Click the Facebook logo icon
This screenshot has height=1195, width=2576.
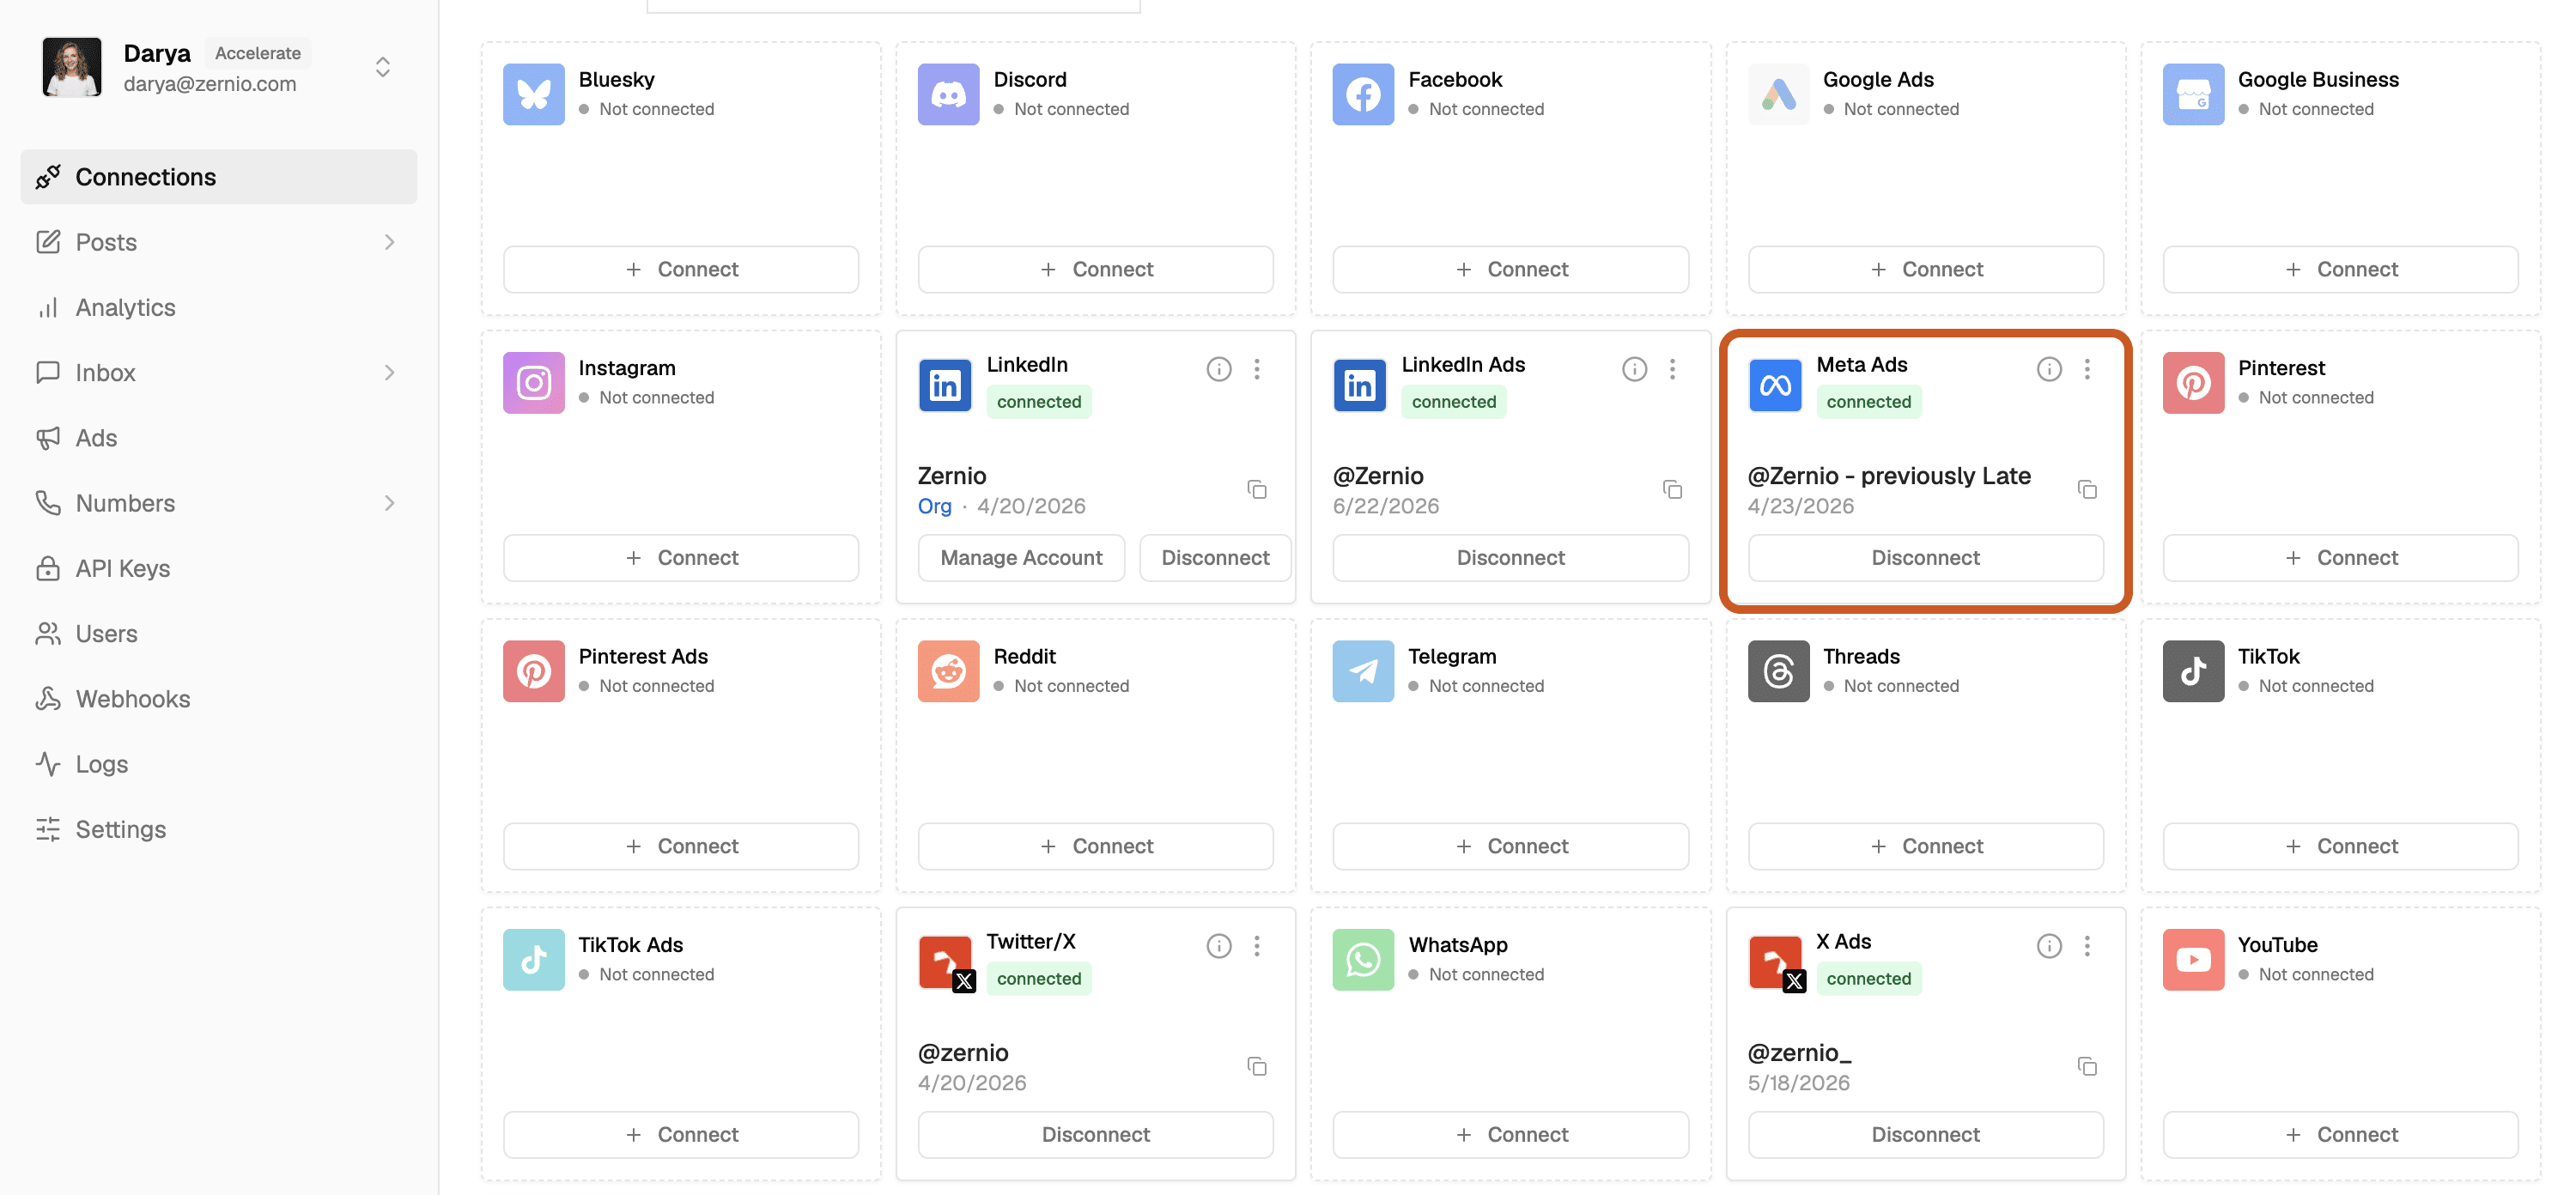coord(1362,94)
